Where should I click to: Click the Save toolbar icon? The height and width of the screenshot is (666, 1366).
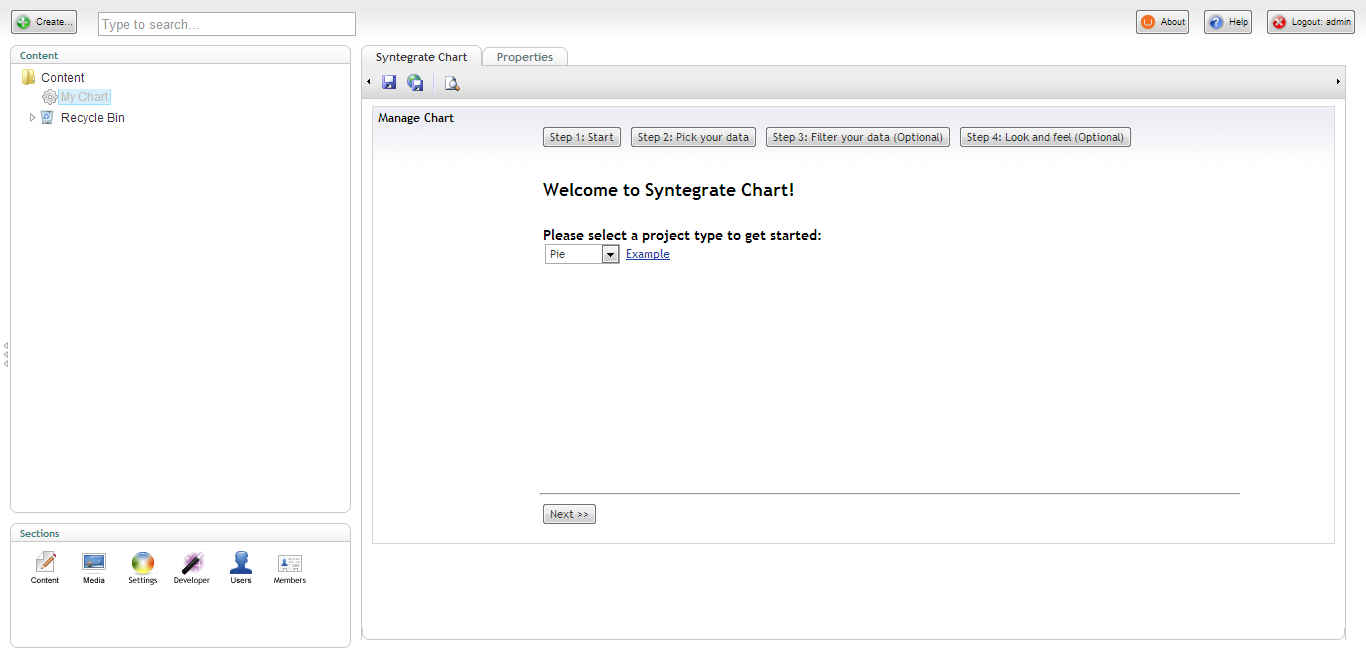tap(389, 83)
